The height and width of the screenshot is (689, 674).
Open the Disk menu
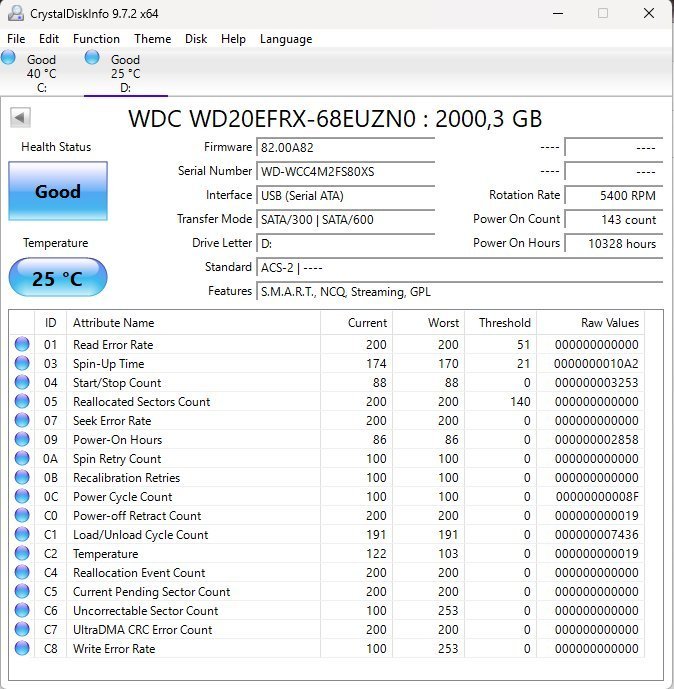(x=196, y=39)
